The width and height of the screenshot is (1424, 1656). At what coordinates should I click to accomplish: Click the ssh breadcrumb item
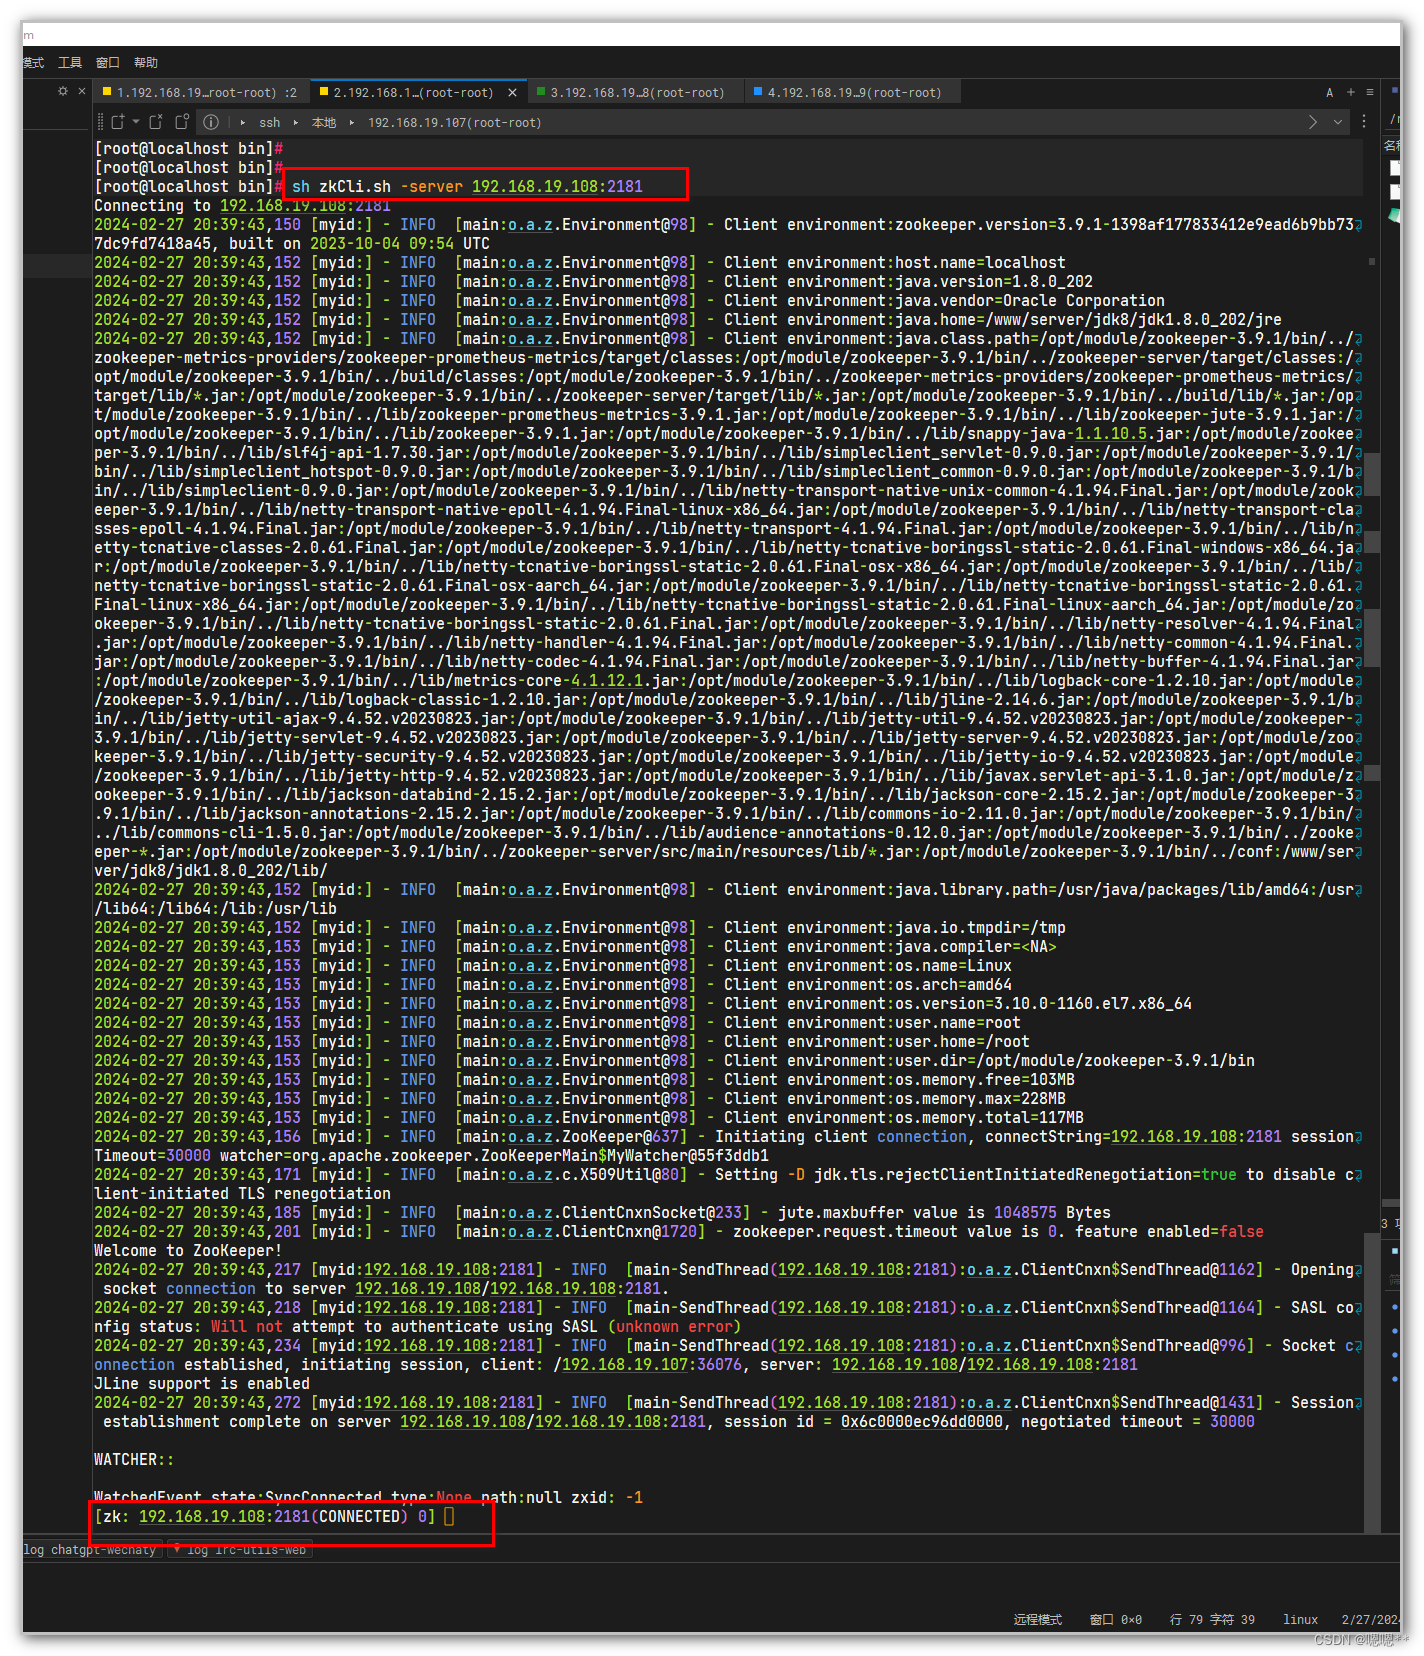pos(270,122)
